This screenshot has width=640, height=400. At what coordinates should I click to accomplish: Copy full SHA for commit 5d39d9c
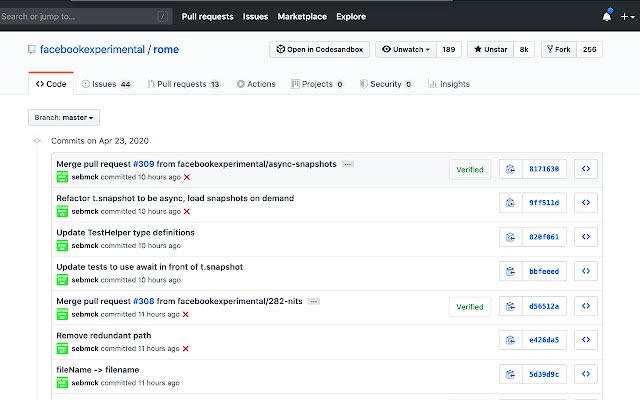coord(510,374)
